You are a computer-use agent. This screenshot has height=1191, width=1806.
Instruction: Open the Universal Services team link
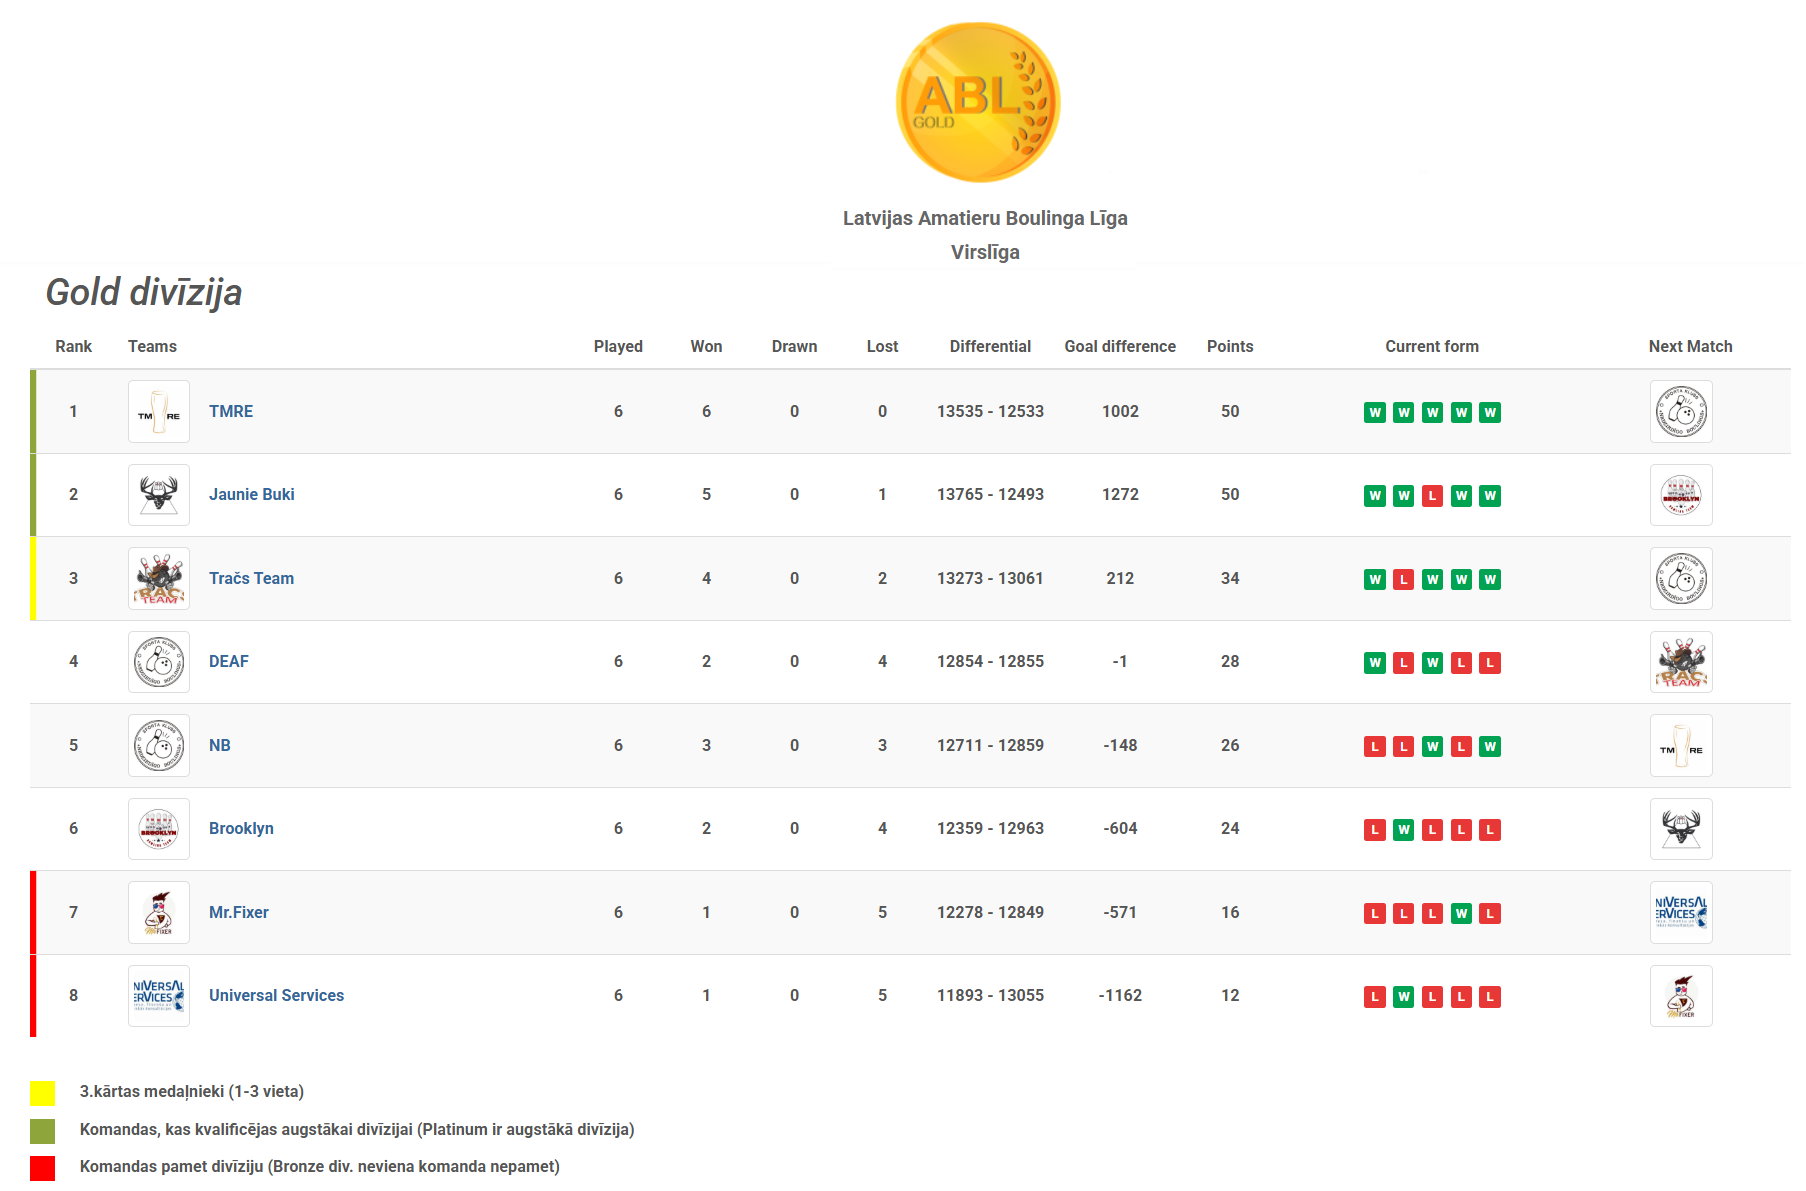[276, 996]
